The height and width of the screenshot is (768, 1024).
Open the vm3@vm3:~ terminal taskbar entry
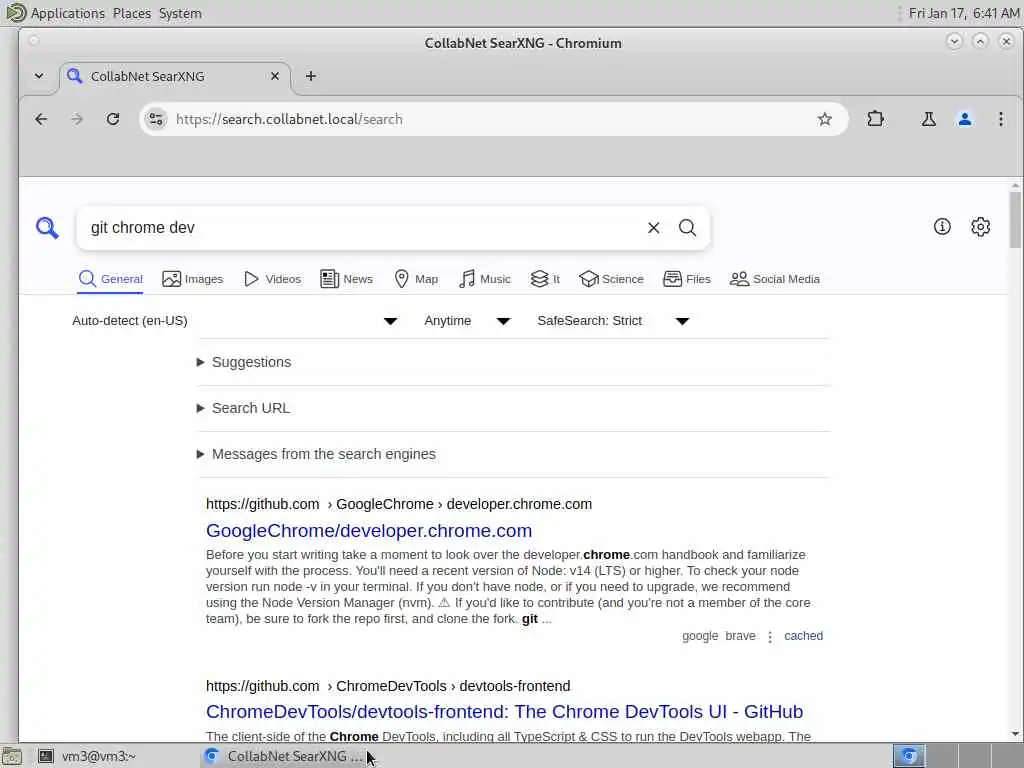88,756
